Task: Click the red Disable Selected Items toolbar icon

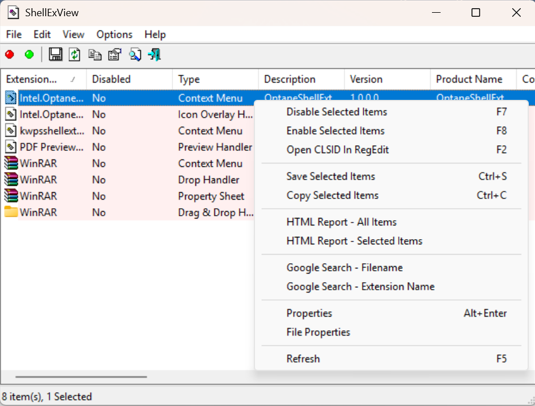Action: (10, 55)
